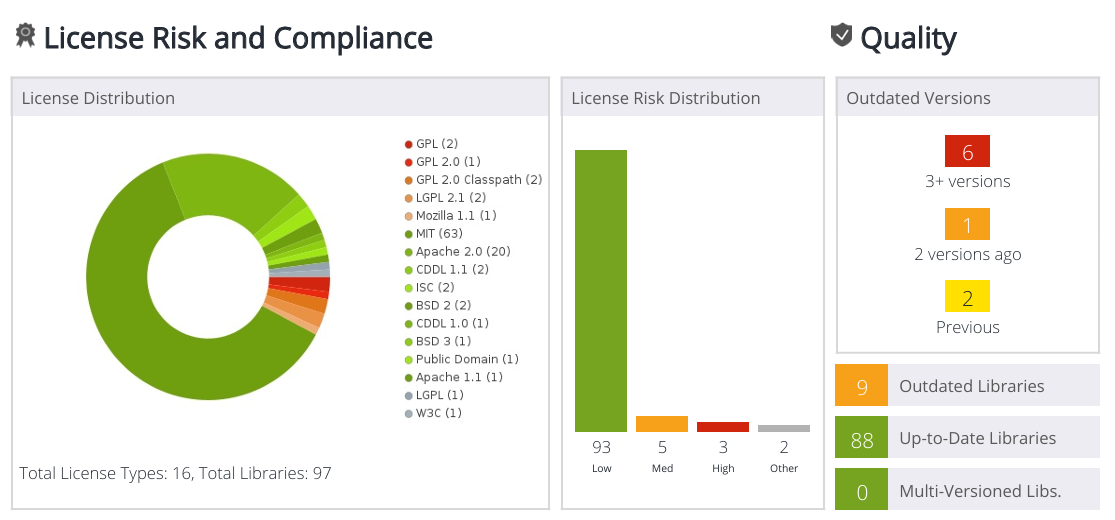Toggle the GPL (2) legend entry

click(x=436, y=144)
